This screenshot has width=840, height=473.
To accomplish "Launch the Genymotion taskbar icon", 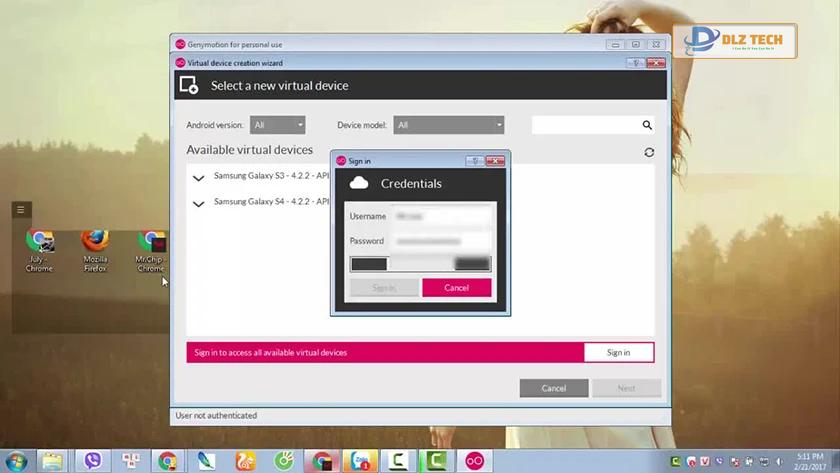I will click(x=475, y=461).
